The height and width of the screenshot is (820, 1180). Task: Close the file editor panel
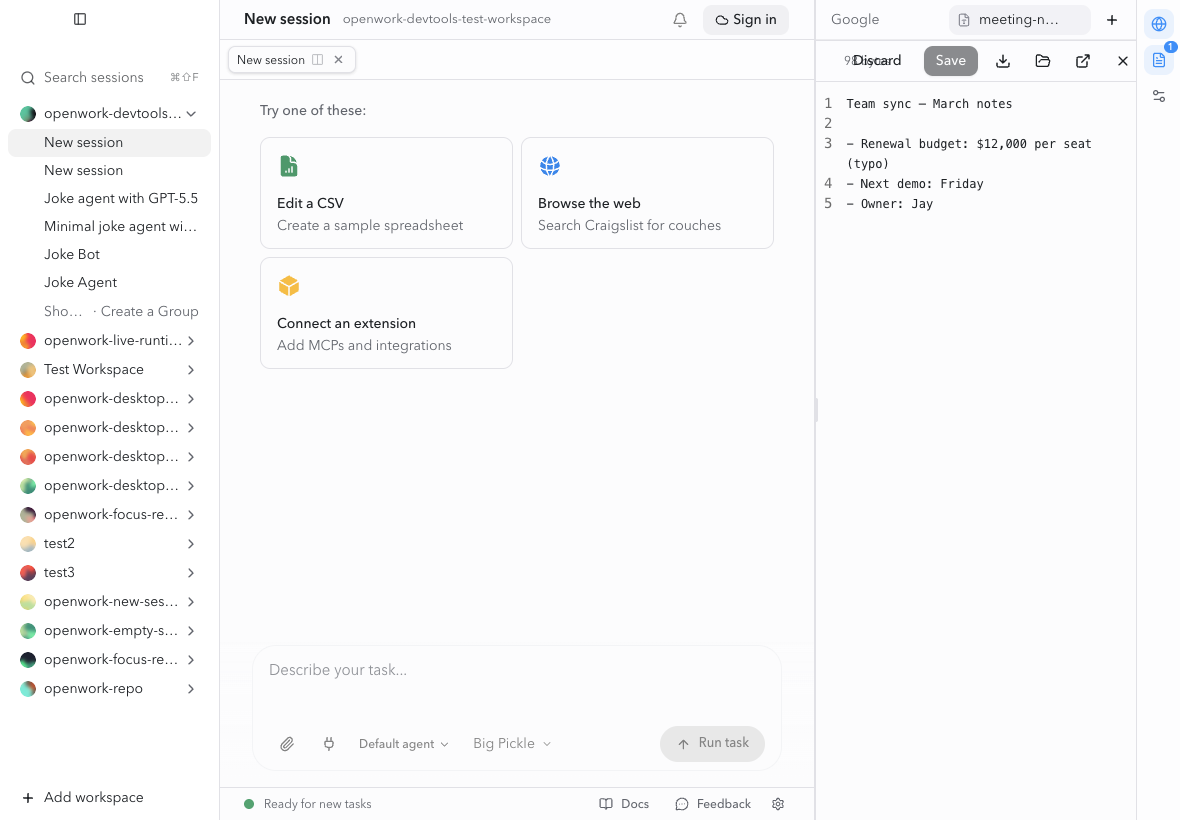pos(1122,61)
